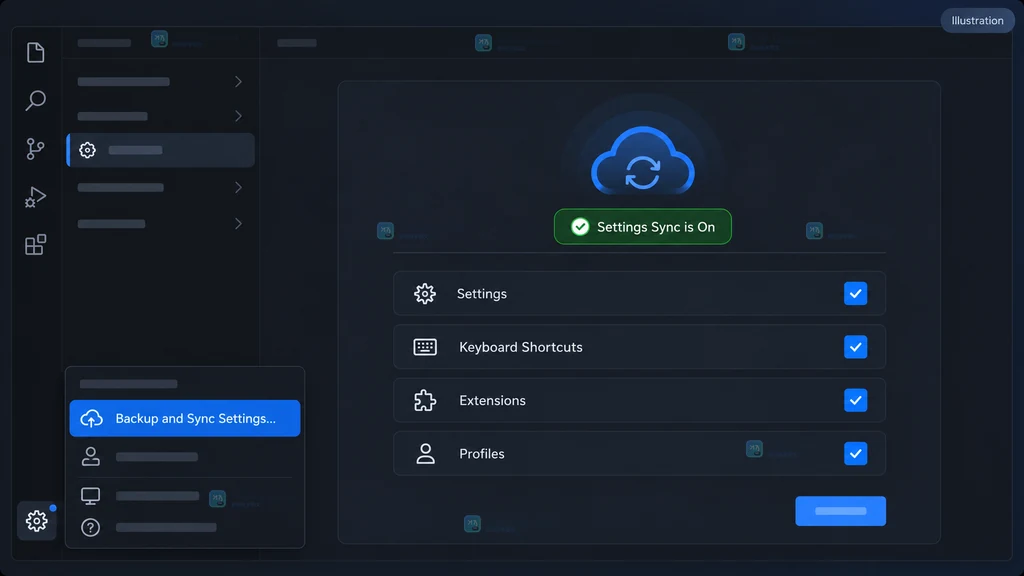Click the Settings Sync is On badge
The height and width of the screenshot is (576, 1024).
[643, 227]
